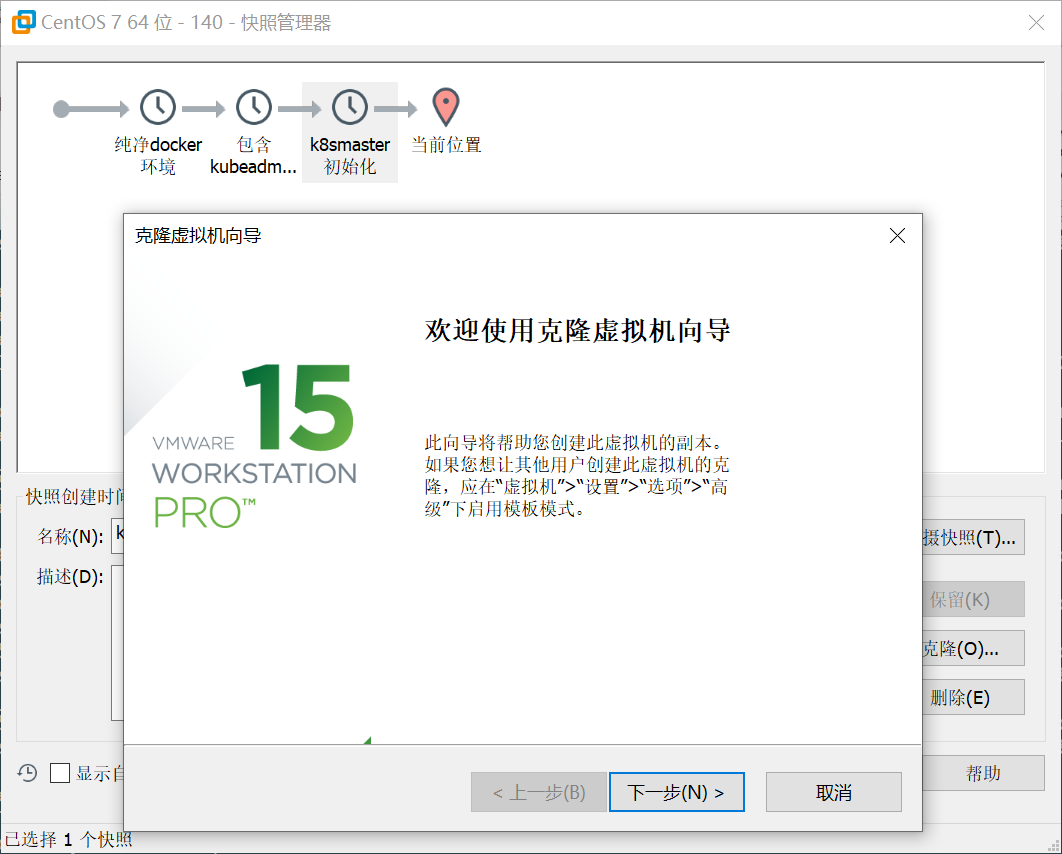Select the 包含kubeadm snapshot clock icon
Viewport: 1062px width, 854px height.
(x=253, y=107)
